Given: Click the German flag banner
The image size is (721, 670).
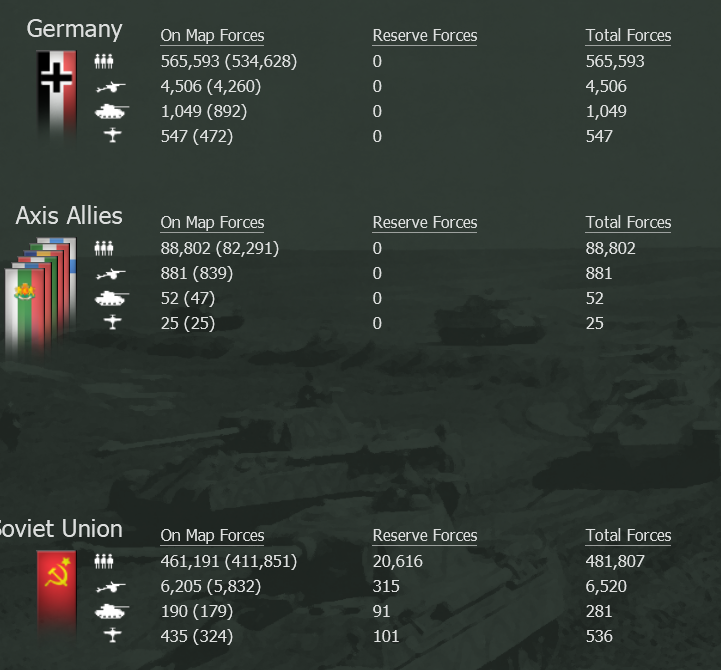Looking at the screenshot, I should click(57, 93).
